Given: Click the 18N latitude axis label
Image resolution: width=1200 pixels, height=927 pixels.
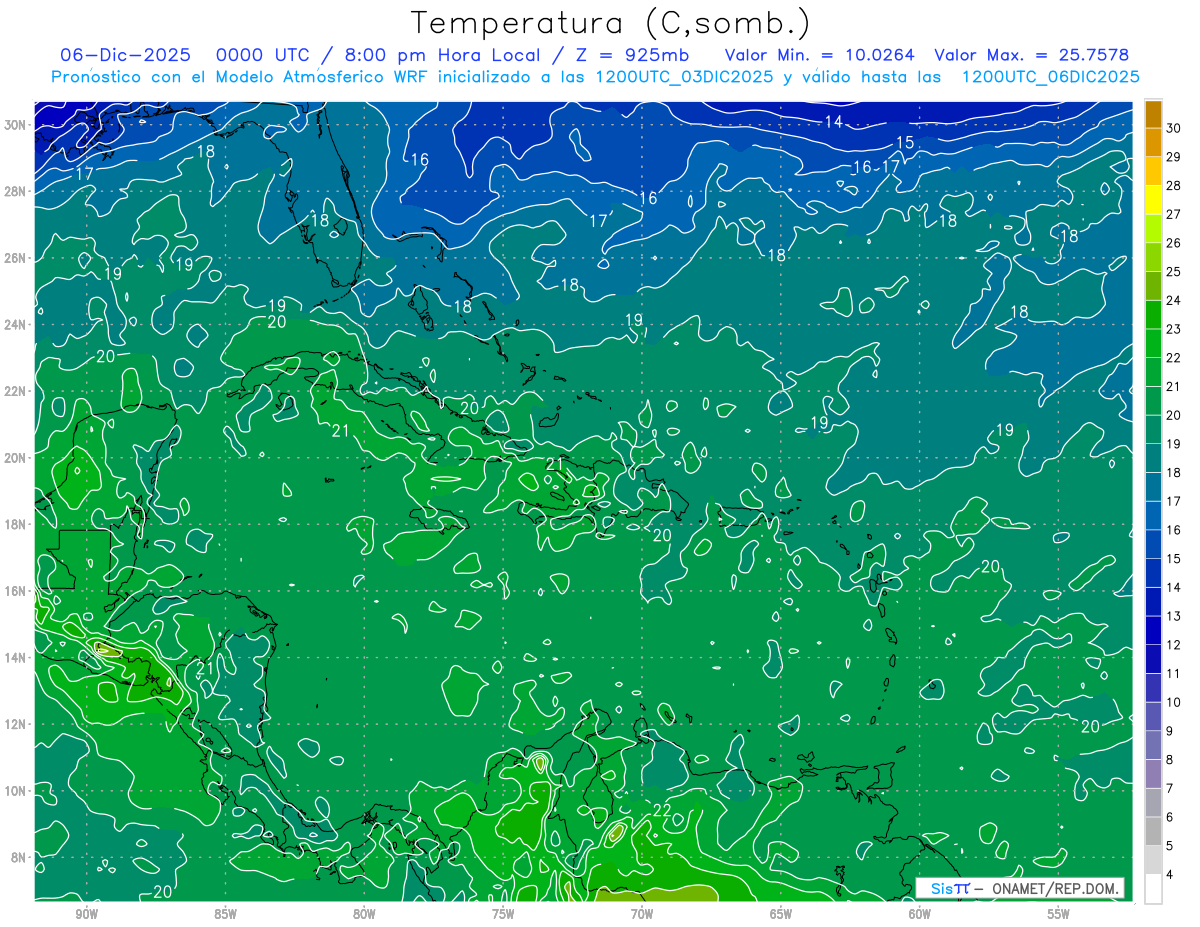Looking at the screenshot, I should pyautogui.click(x=16, y=524).
